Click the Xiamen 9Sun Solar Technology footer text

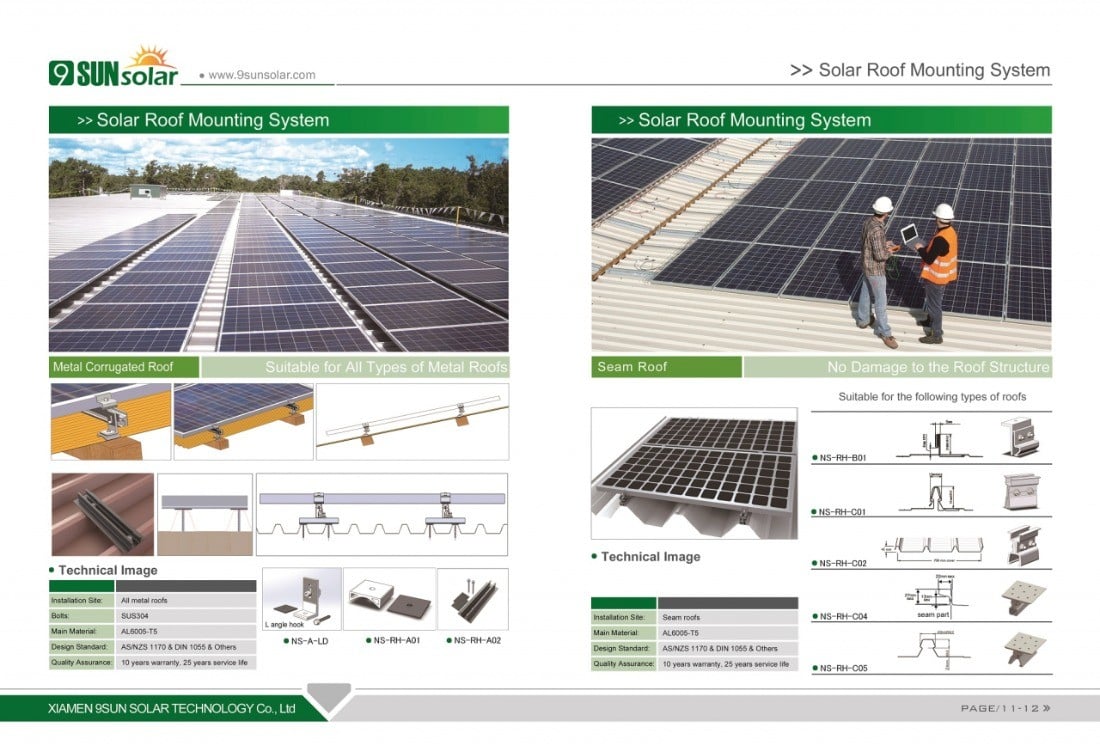pyautogui.click(x=173, y=708)
